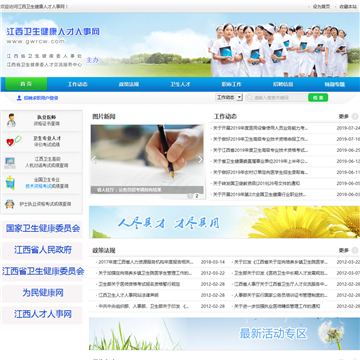Image resolution: width=360 pixels, height=360 pixels.
Task: Click the slideshow caption starting 省人社厅
Action: click(129, 190)
